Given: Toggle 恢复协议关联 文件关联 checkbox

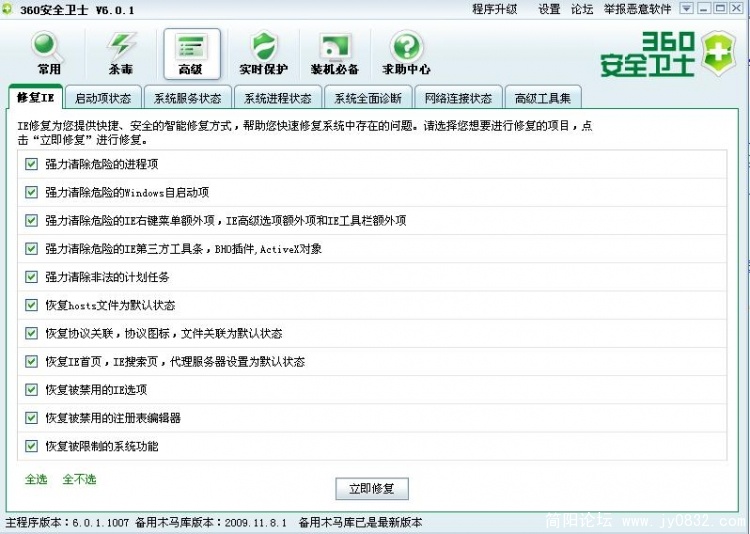Looking at the screenshot, I should (x=32, y=334).
